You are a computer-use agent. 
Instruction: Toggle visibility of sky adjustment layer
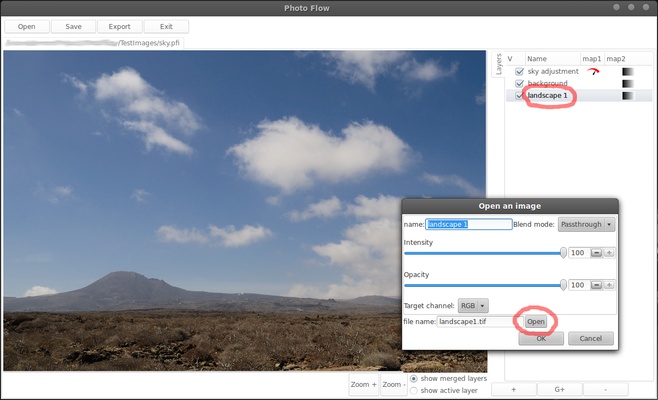coord(519,72)
